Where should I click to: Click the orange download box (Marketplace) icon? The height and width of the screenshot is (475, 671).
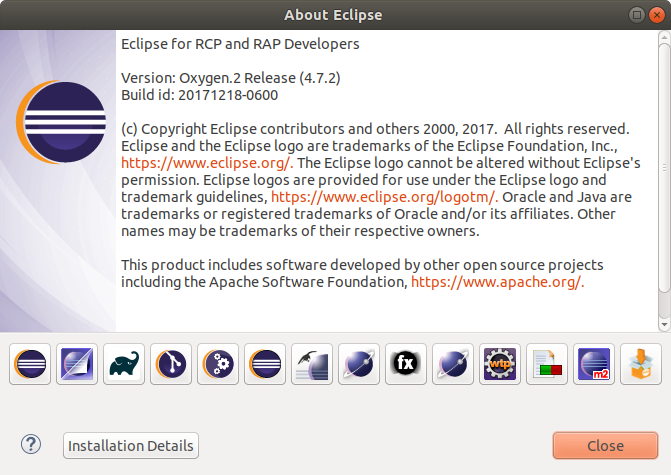641,364
